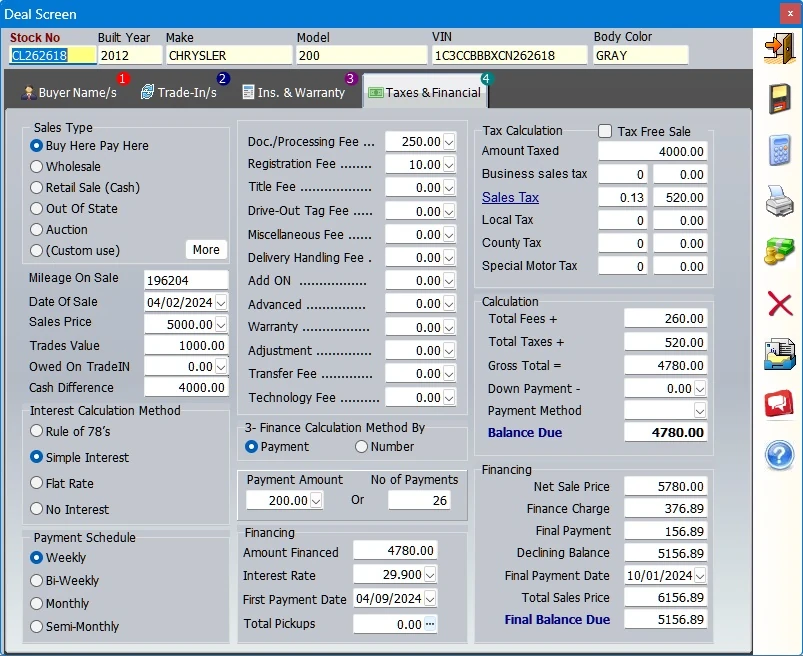Click the red chat bubbles icon
Image resolution: width=803 pixels, height=656 pixels.
(x=779, y=404)
